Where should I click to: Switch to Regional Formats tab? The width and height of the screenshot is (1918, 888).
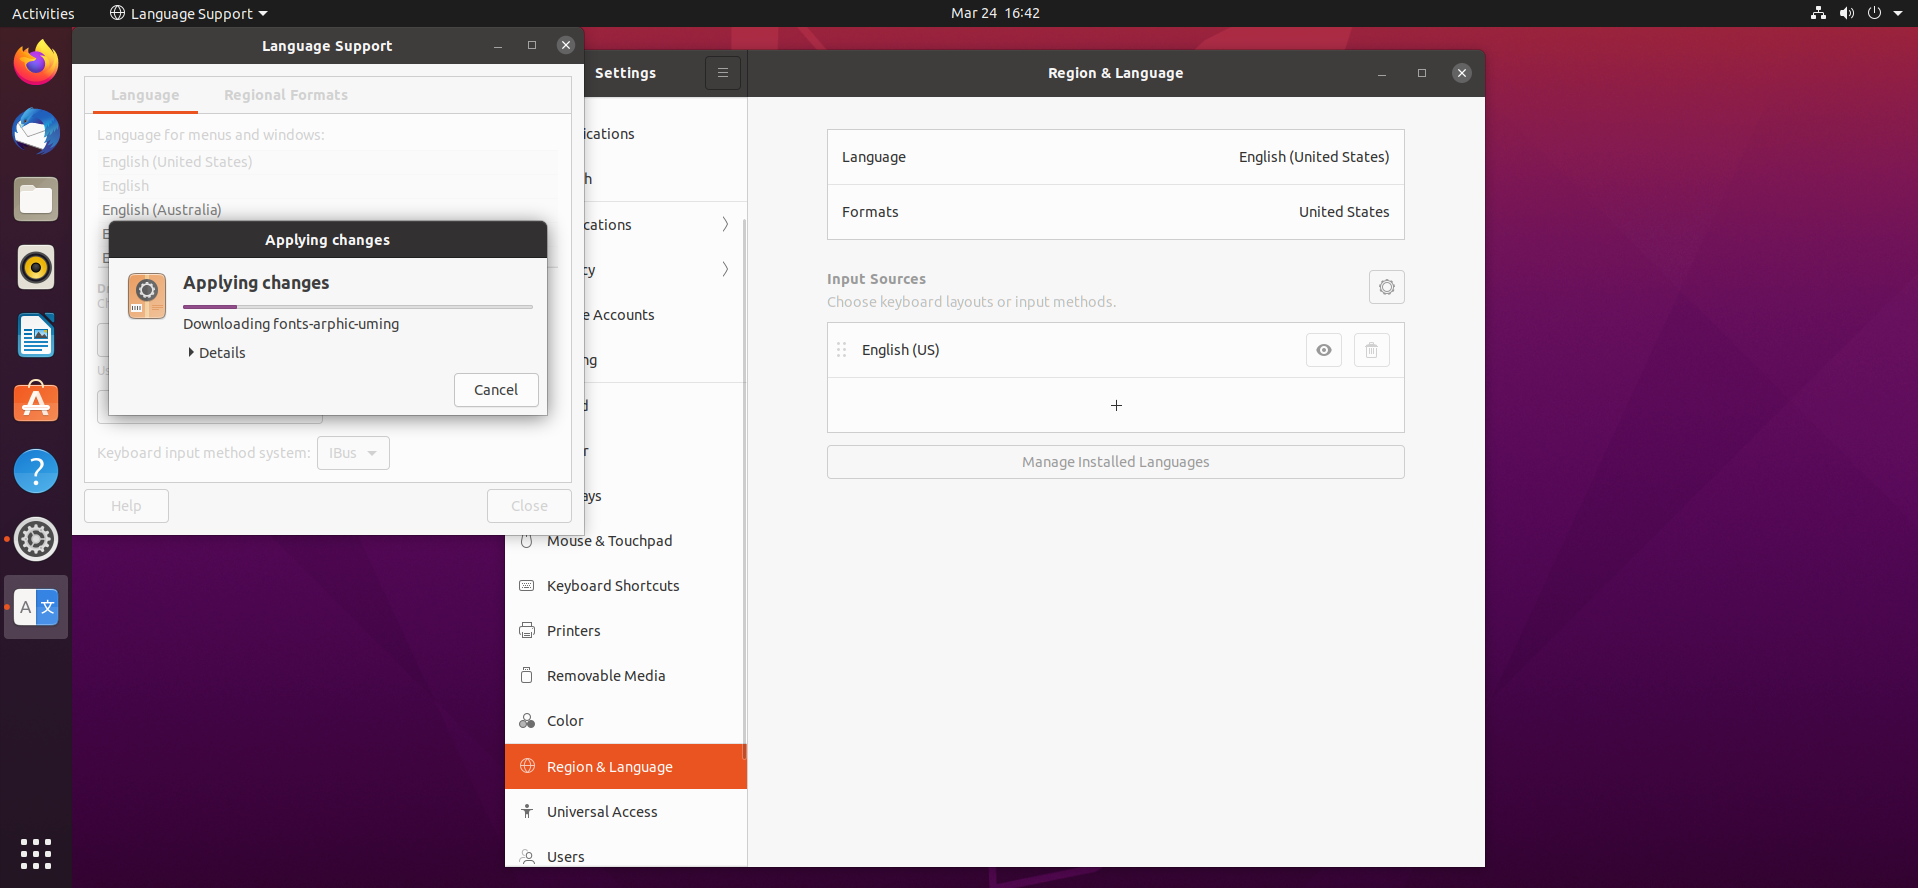coord(286,95)
